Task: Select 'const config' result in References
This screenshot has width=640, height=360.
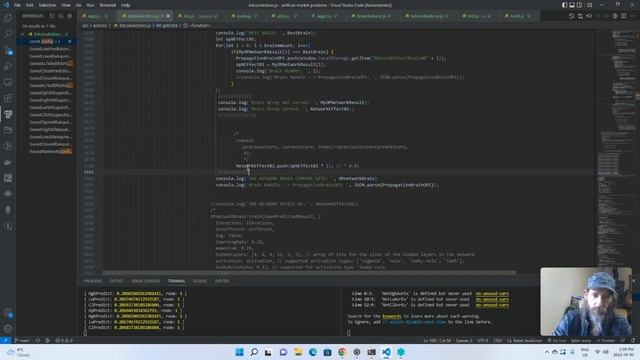Action: (48, 41)
